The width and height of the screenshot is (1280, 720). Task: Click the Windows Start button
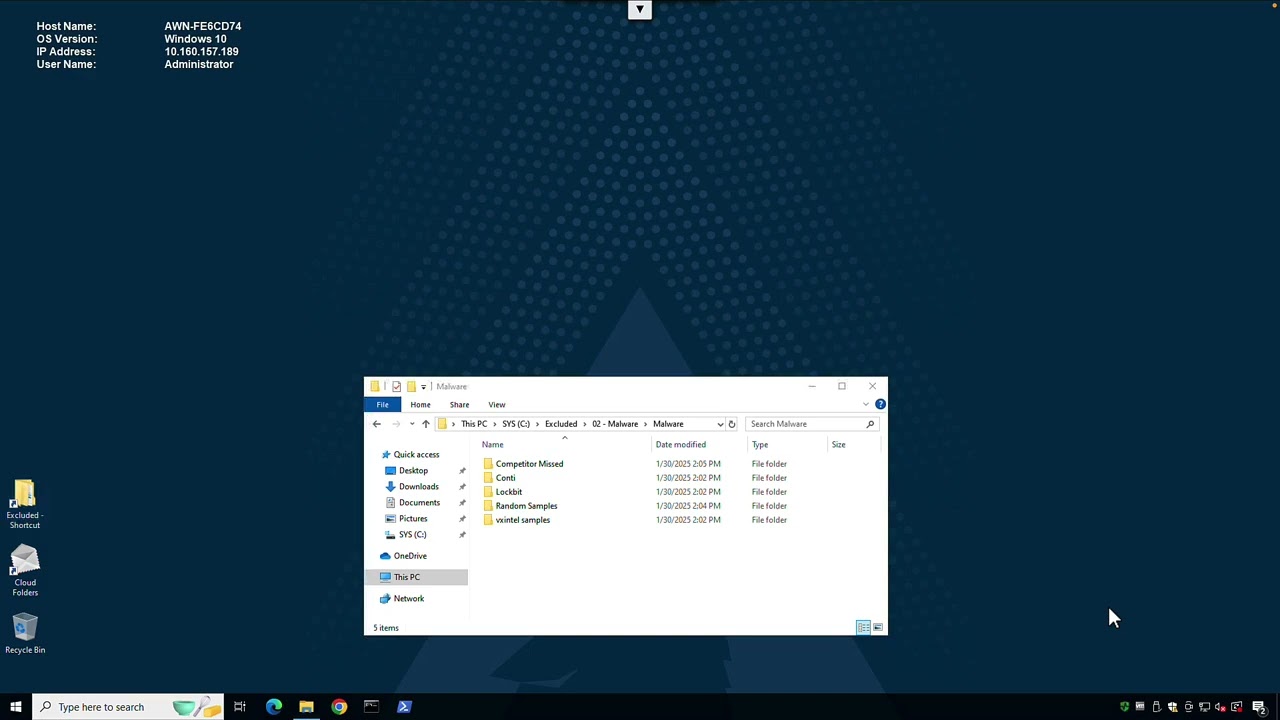point(16,707)
